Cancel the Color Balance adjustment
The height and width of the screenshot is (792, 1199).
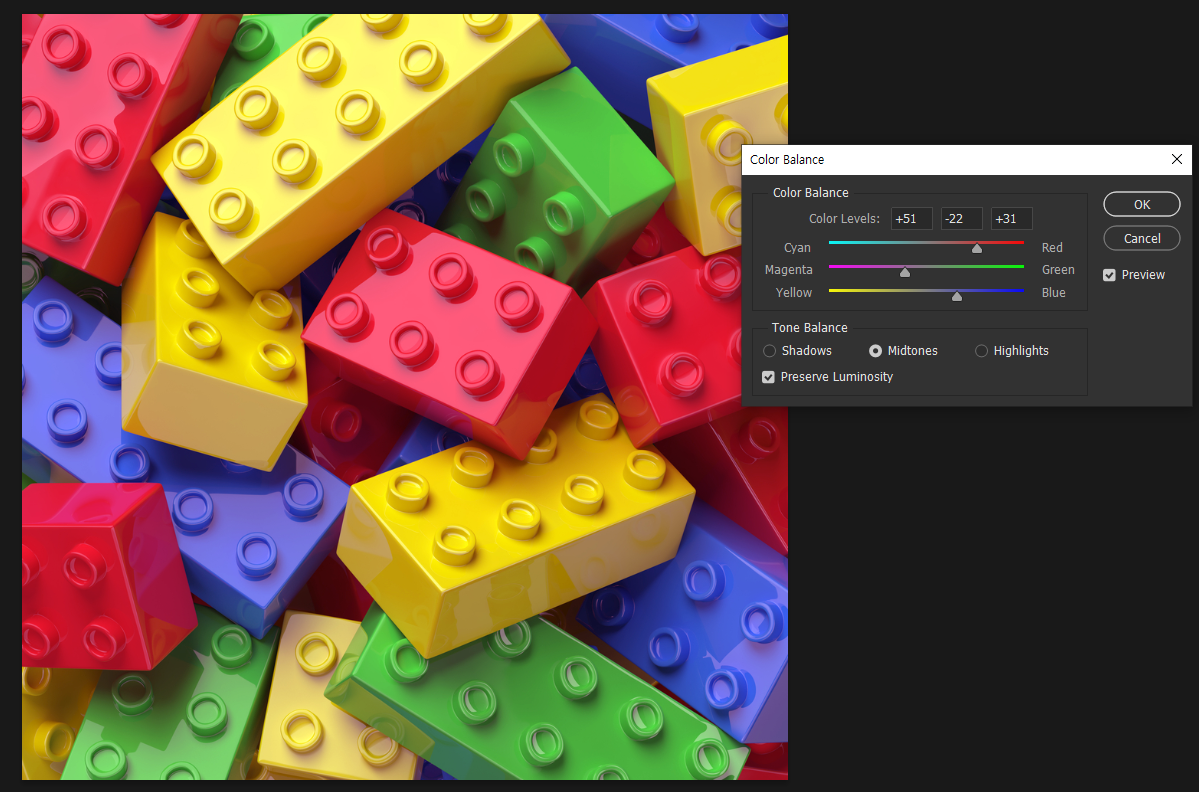pos(1142,239)
